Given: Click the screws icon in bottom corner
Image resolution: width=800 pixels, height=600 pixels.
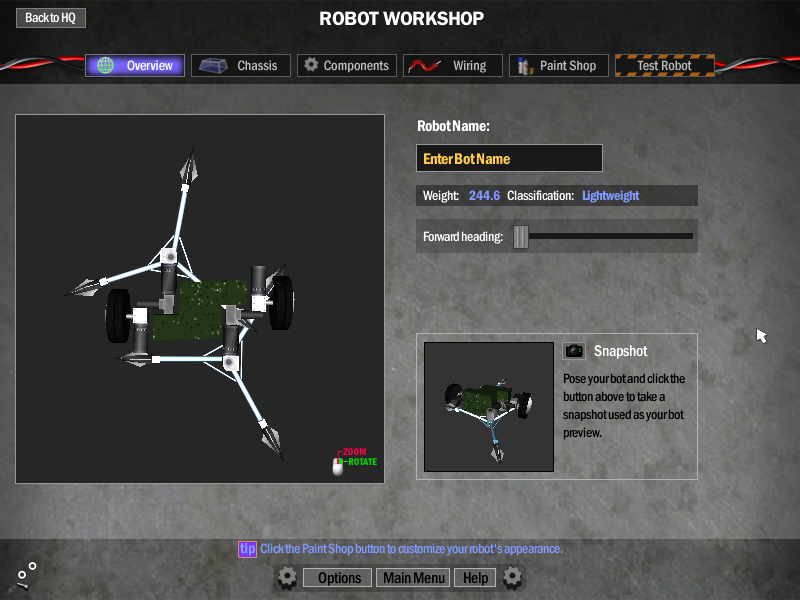Looking at the screenshot, I should coord(26,576).
